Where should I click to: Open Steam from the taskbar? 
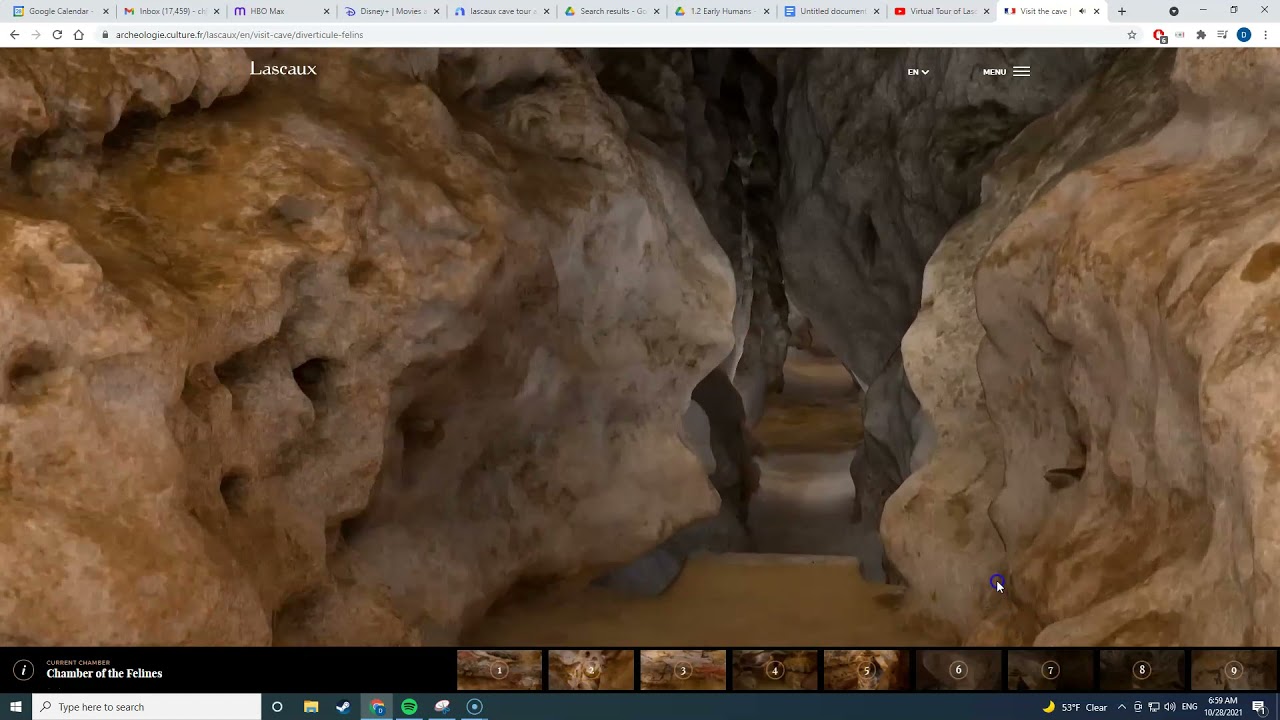343,707
